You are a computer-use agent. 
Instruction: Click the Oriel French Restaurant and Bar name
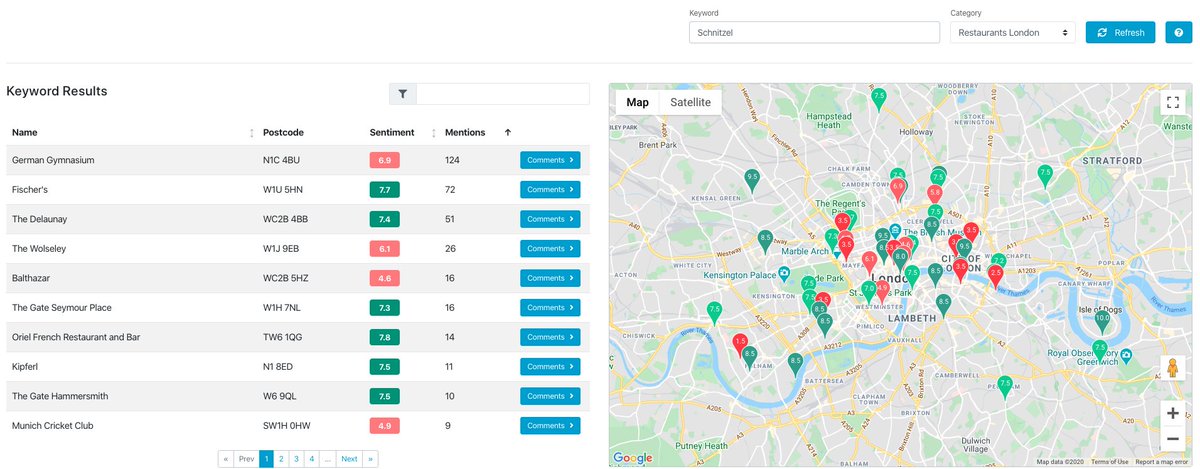[76, 337]
